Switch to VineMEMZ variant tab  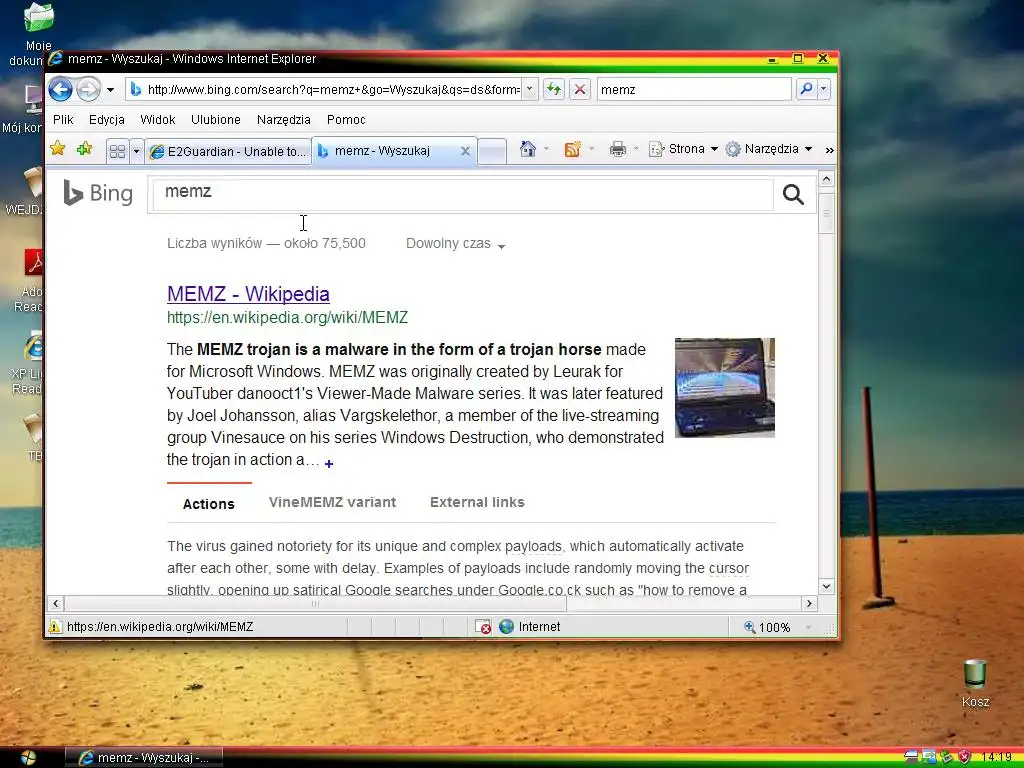tap(332, 502)
